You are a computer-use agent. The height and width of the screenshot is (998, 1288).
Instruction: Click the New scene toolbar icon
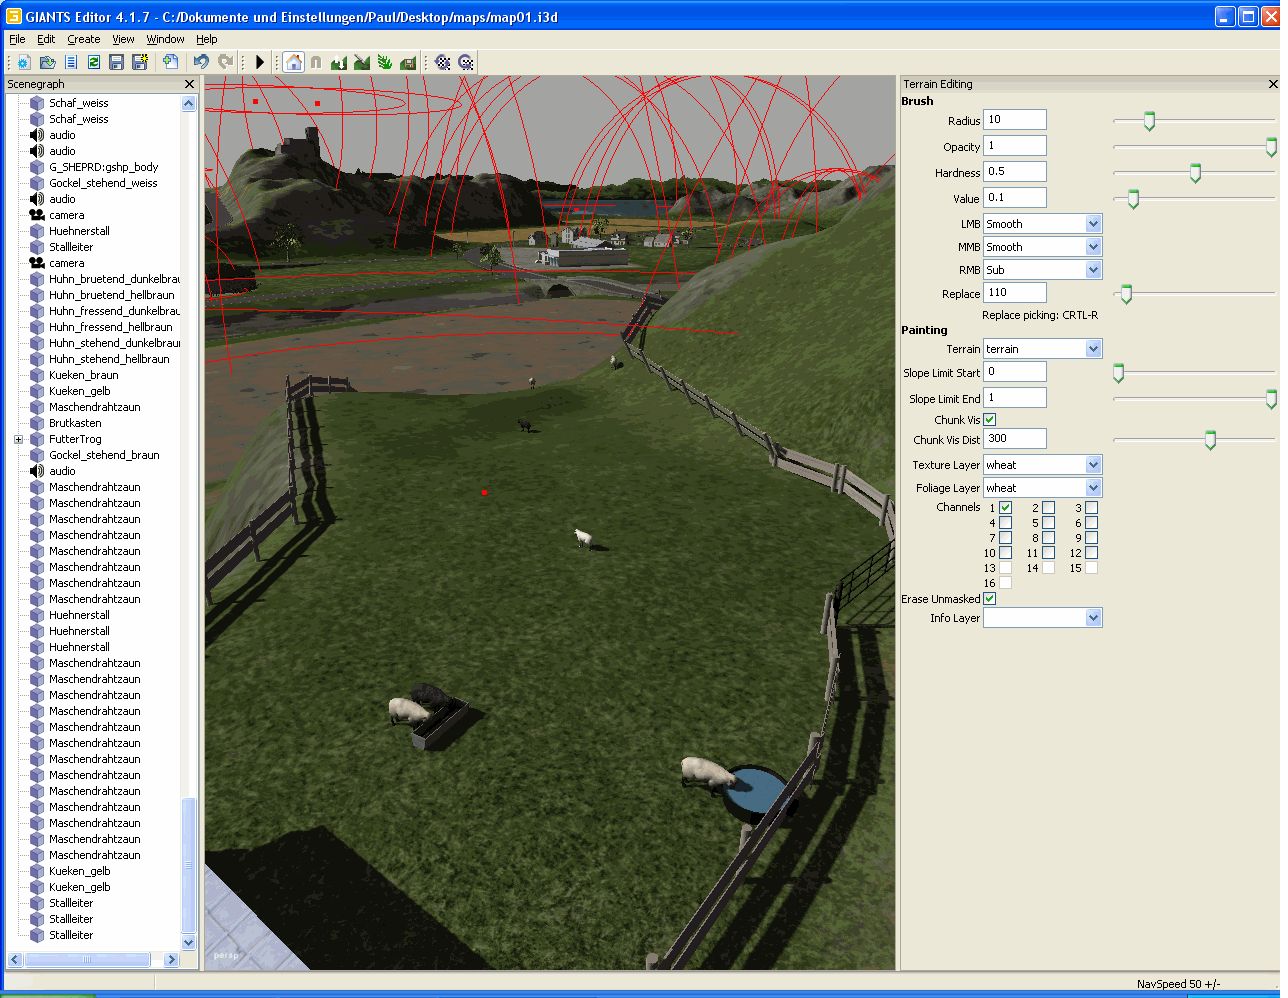tap(24, 62)
